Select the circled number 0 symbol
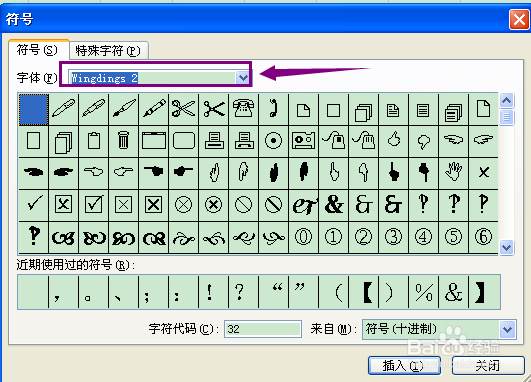 point(303,237)
